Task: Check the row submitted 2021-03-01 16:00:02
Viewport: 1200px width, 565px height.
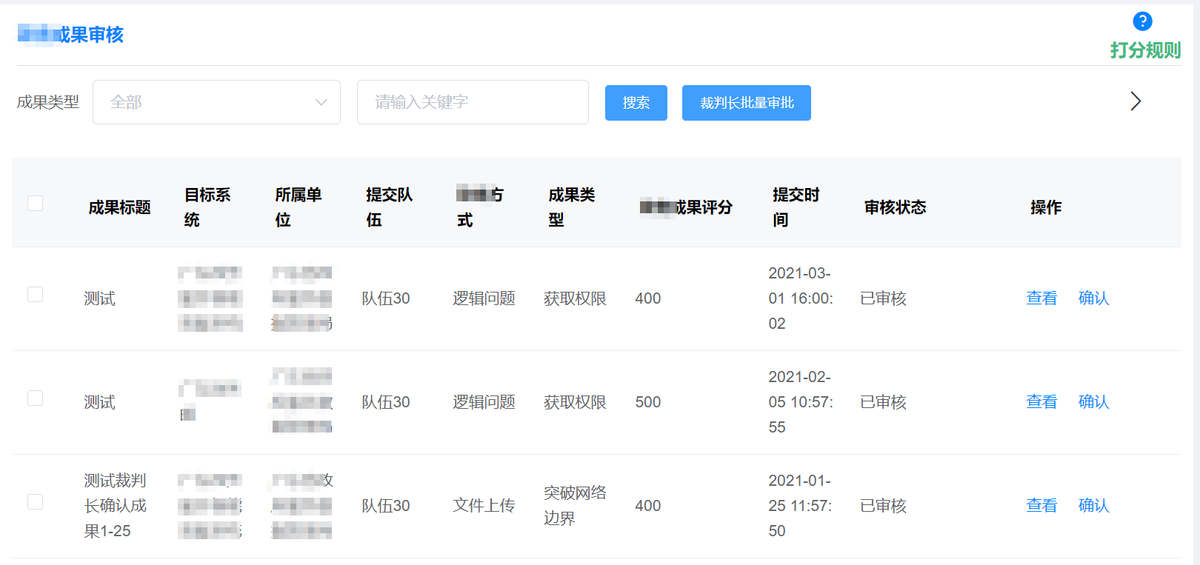Action: 35,294
